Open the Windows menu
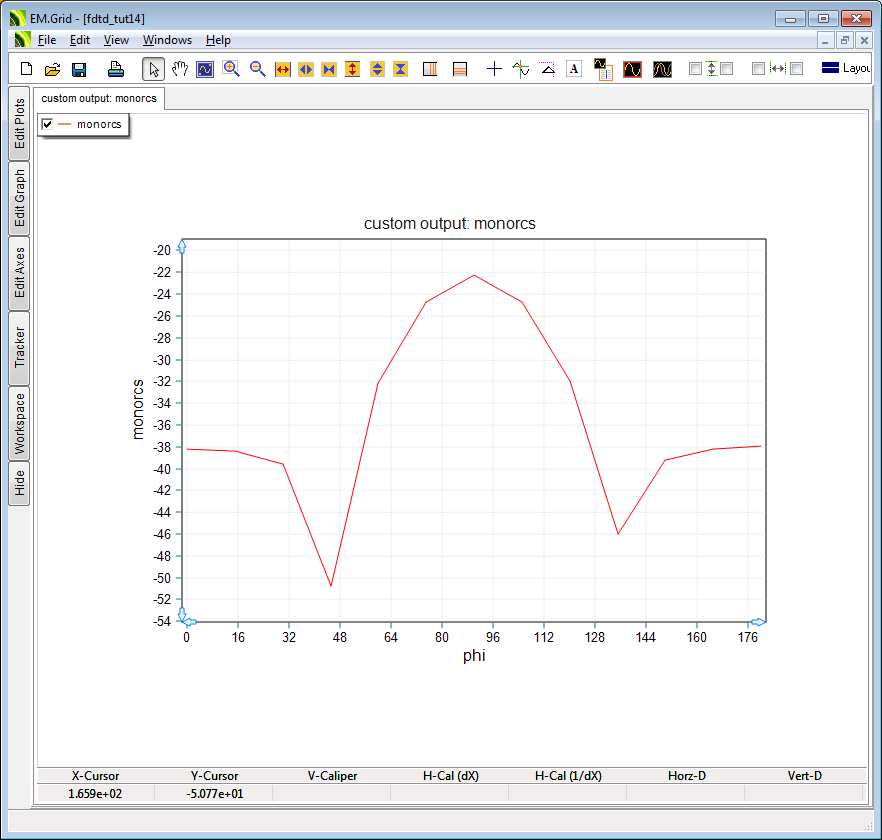 167,40
